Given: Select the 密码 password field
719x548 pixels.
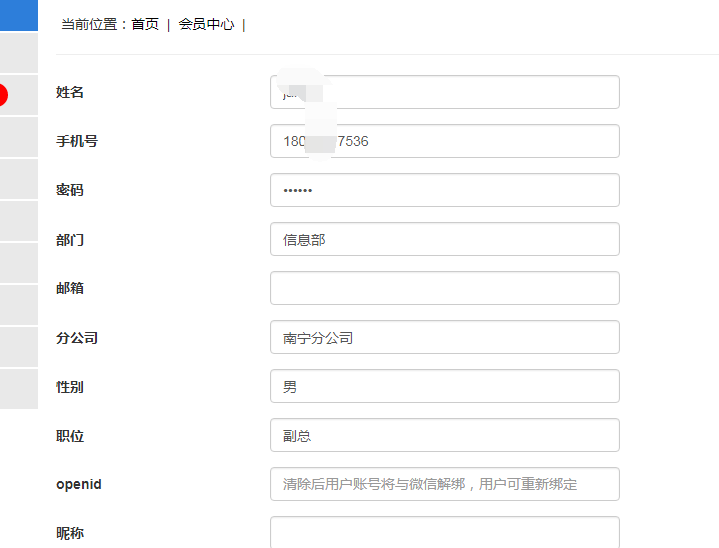Looking at the screenshot, I should pos(445,190).
